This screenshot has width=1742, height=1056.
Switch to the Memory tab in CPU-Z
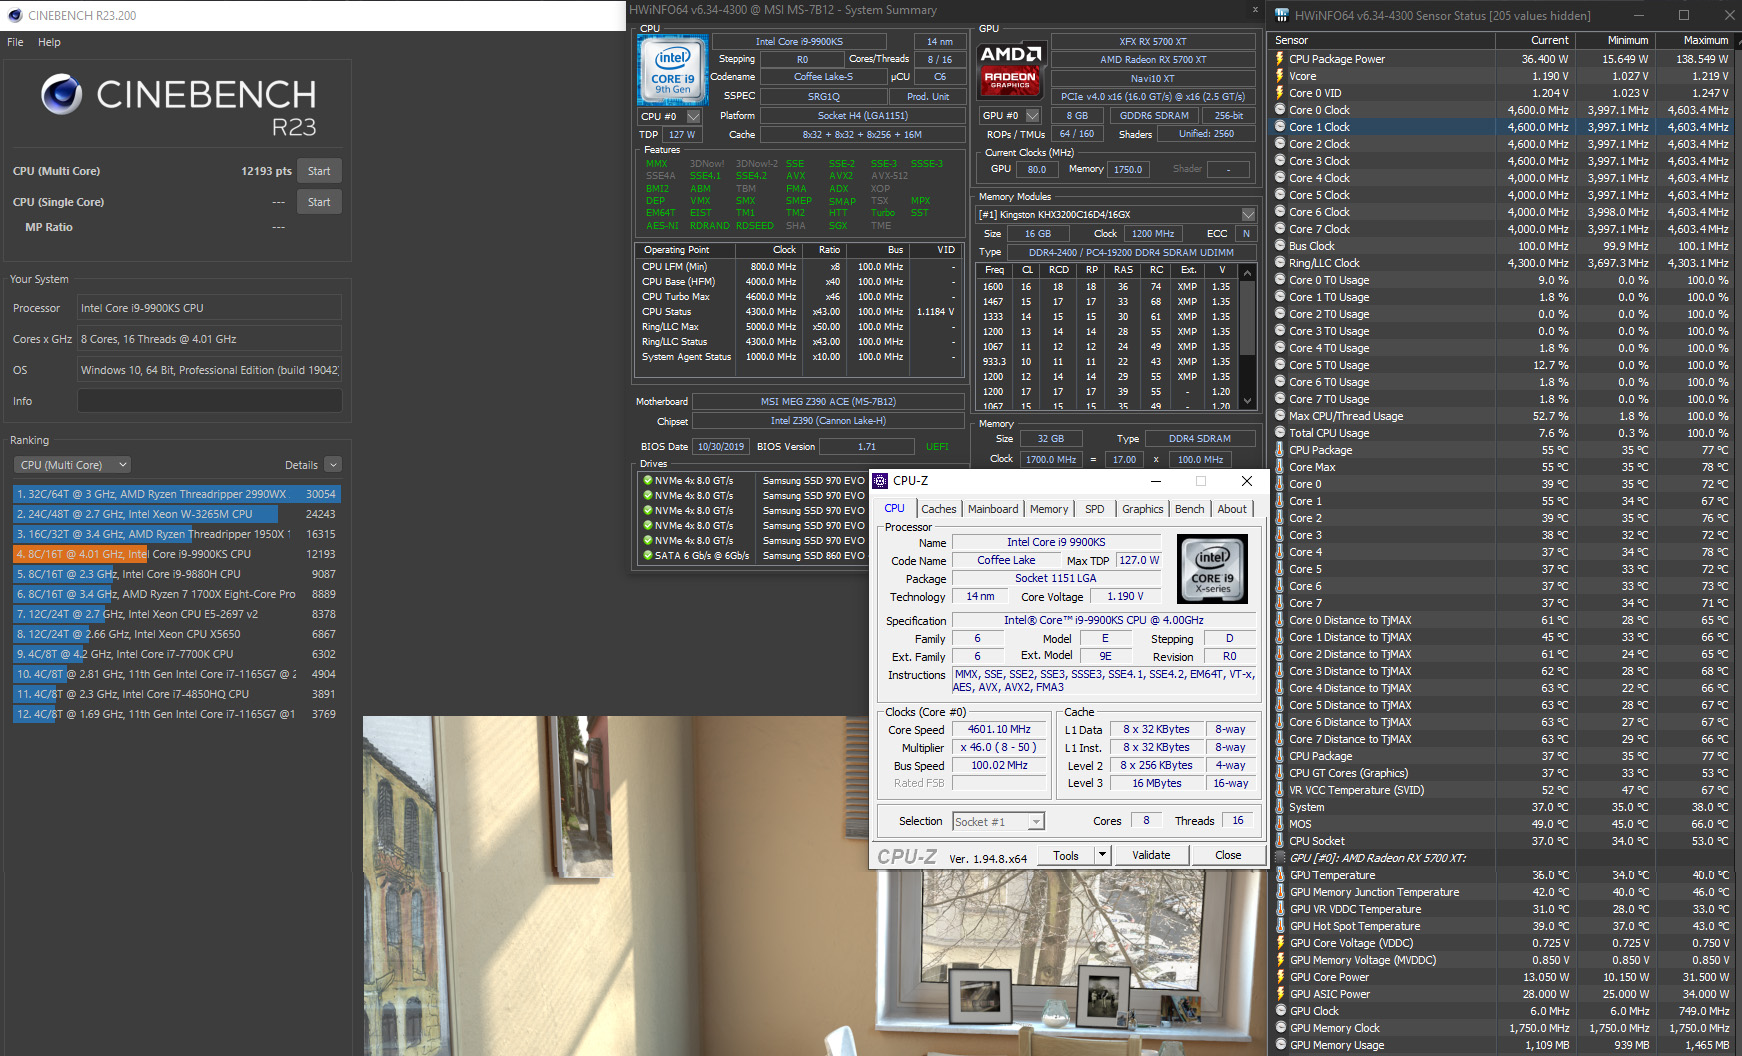tap(1049, 509)
